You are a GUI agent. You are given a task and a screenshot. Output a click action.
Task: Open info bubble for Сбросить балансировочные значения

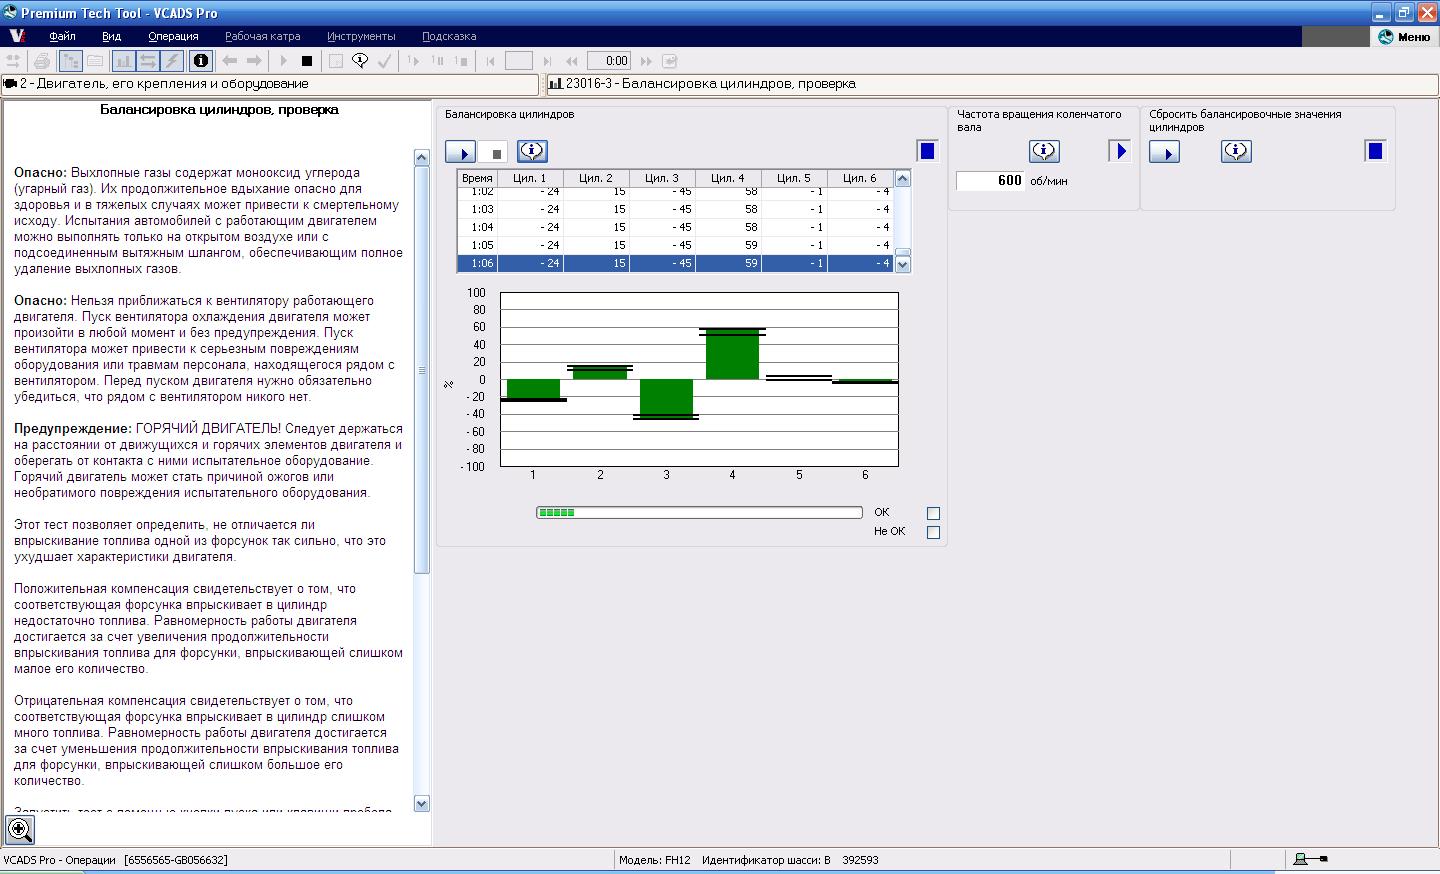(x=1236, y=151)
